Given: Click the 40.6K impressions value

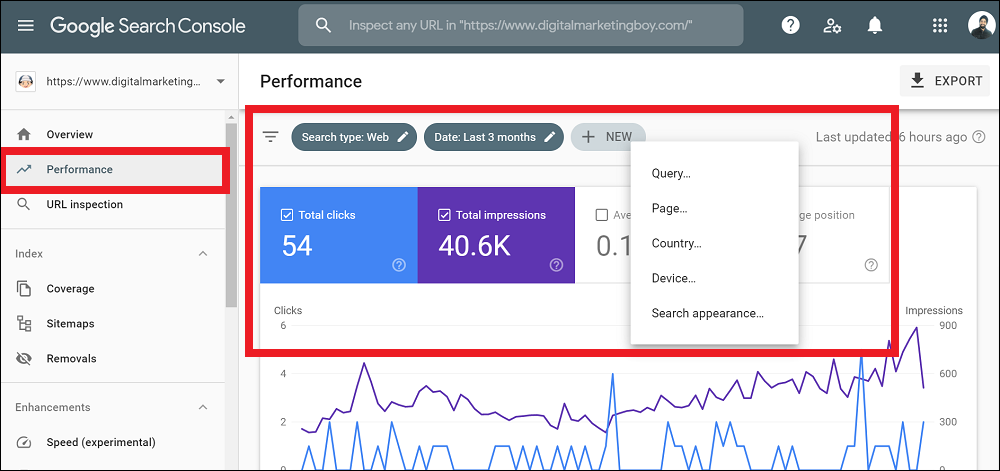Looking at the screenshot, I should coord(474,245).
